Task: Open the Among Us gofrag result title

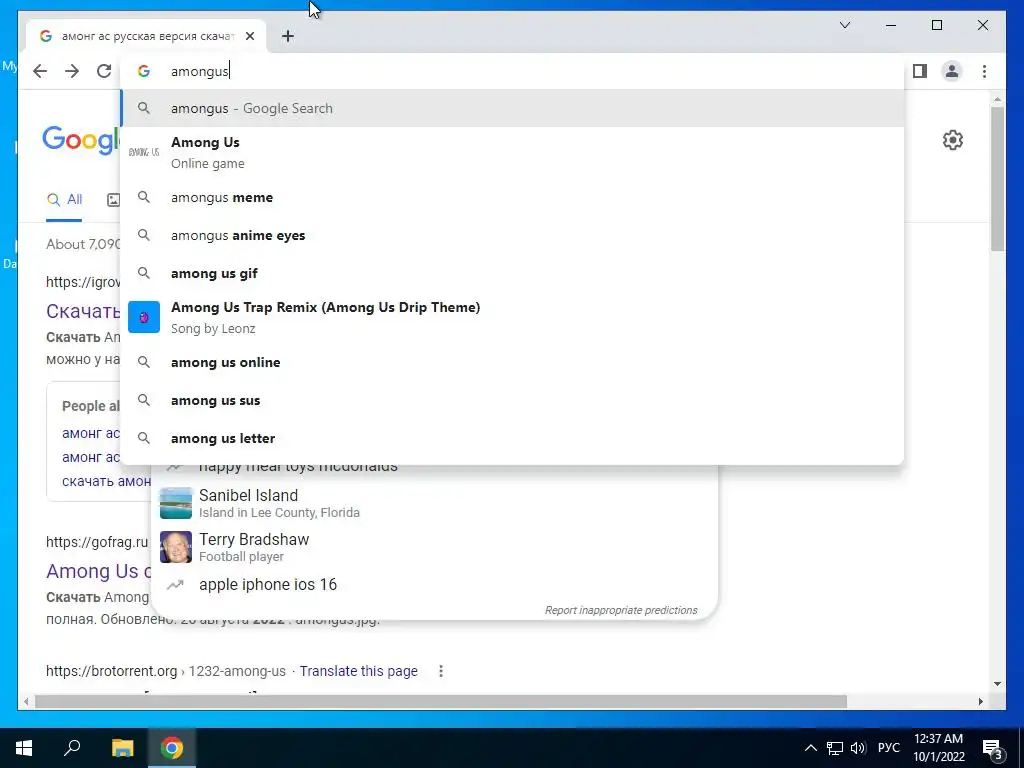Action: (x=98, y=571)
